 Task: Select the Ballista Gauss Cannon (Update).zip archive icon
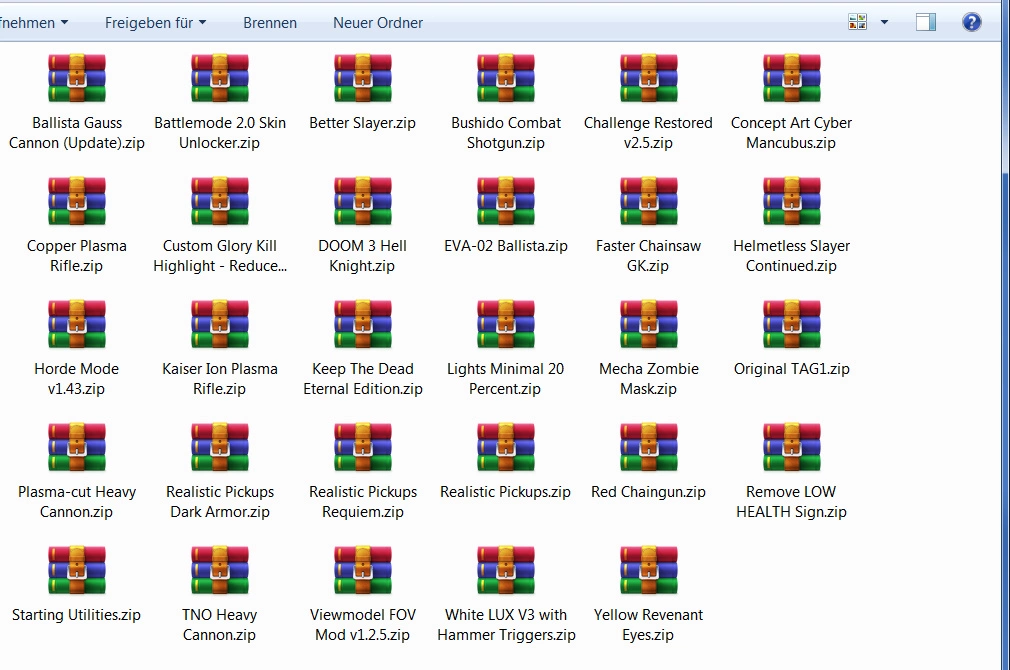click(77, 78)
